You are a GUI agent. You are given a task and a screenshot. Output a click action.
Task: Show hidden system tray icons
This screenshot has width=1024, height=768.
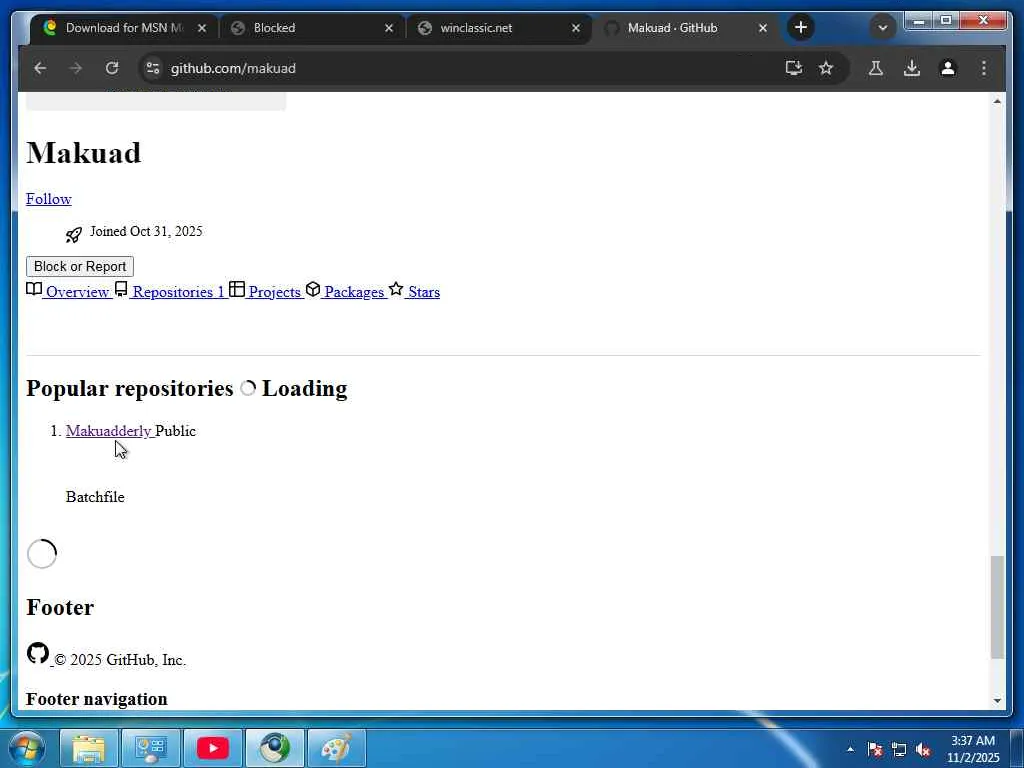(x=850, y=750)
